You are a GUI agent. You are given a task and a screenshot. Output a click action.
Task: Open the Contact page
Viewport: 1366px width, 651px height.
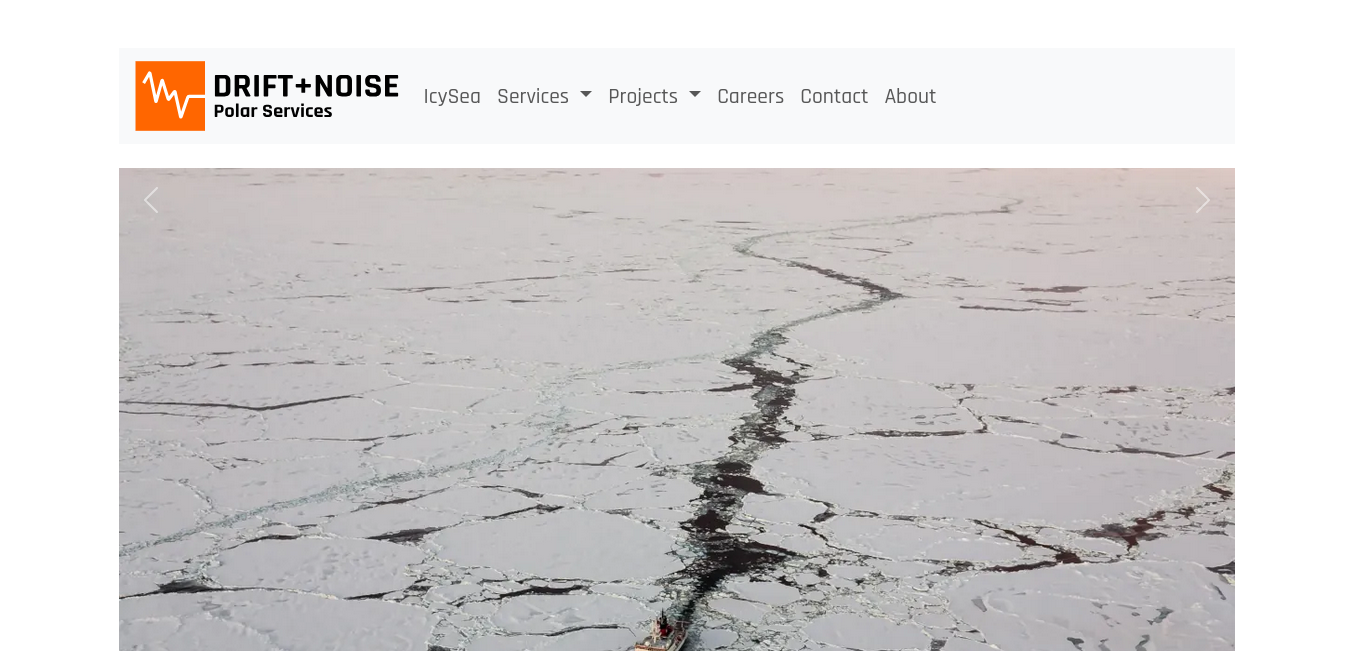coord(834,96)
